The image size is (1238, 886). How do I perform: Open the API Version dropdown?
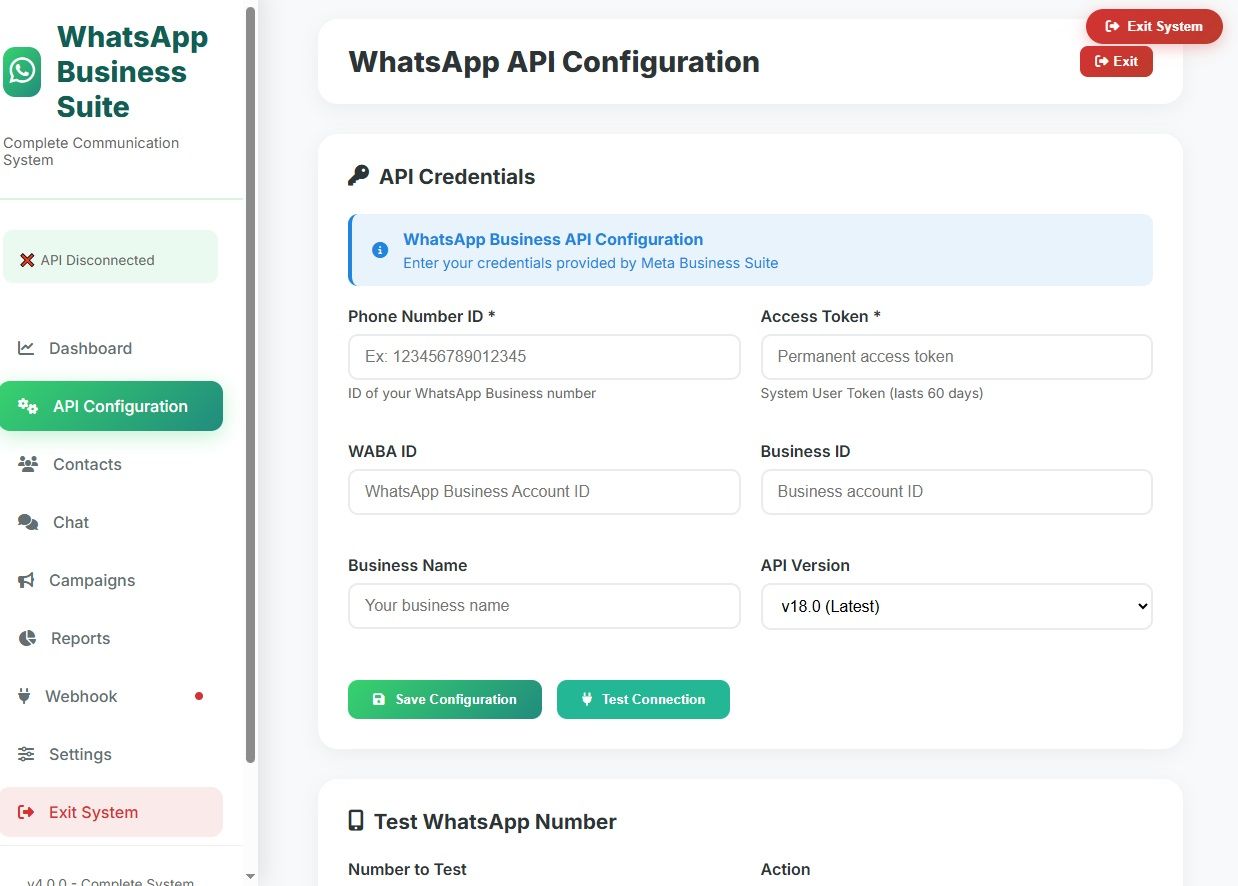pyautogui.click(x=956, y=606)
